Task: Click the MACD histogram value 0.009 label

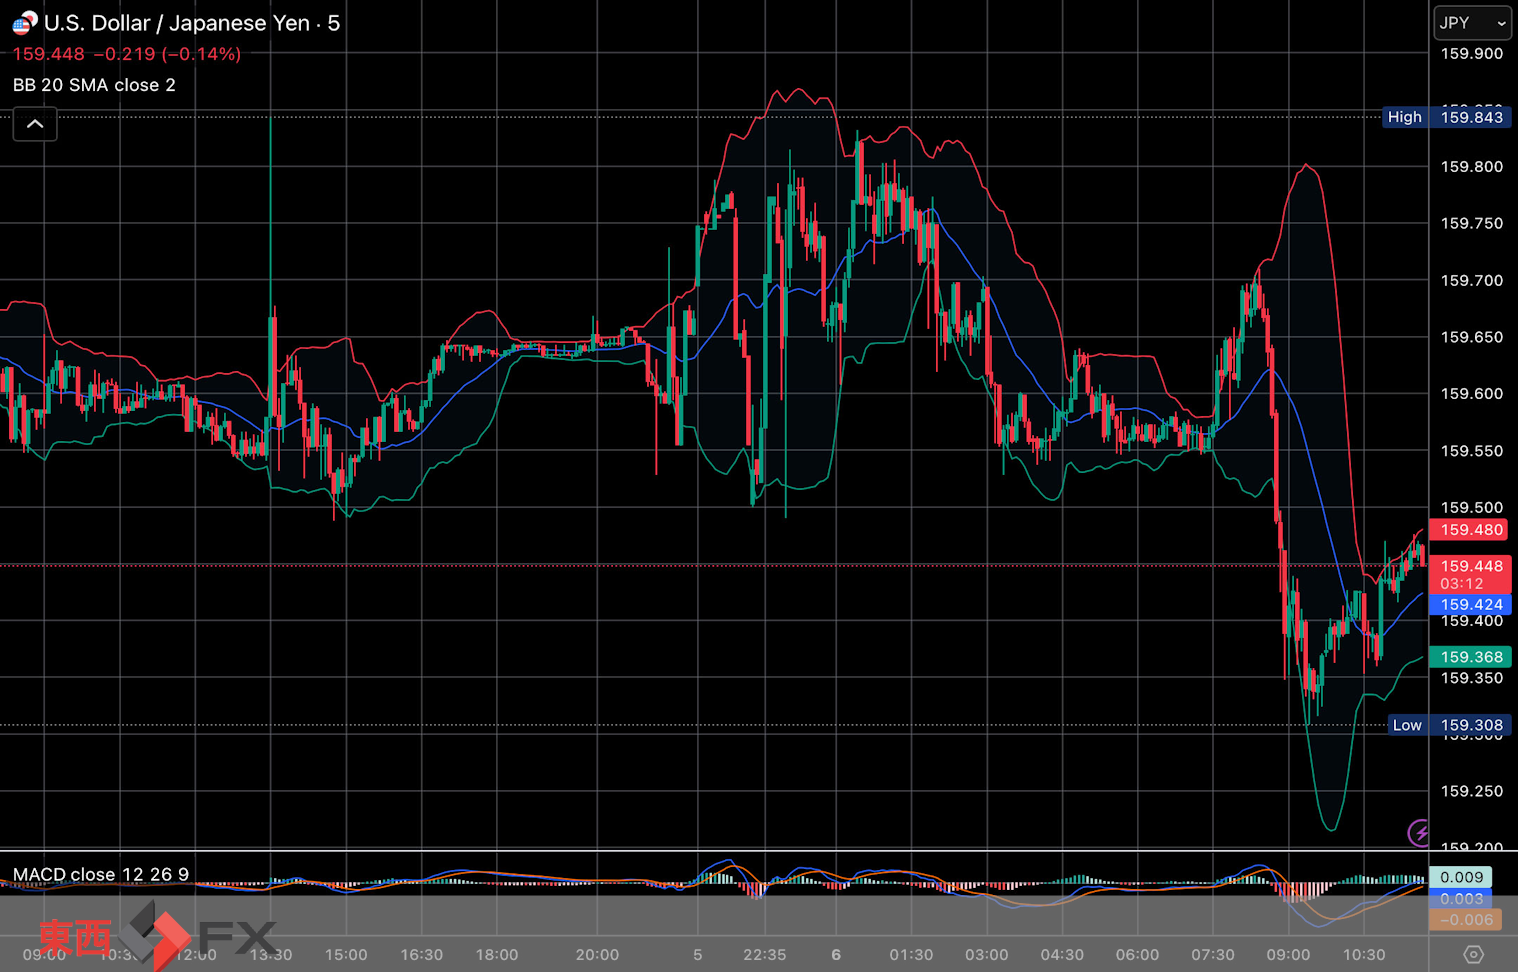Action: pos(1461,877)
